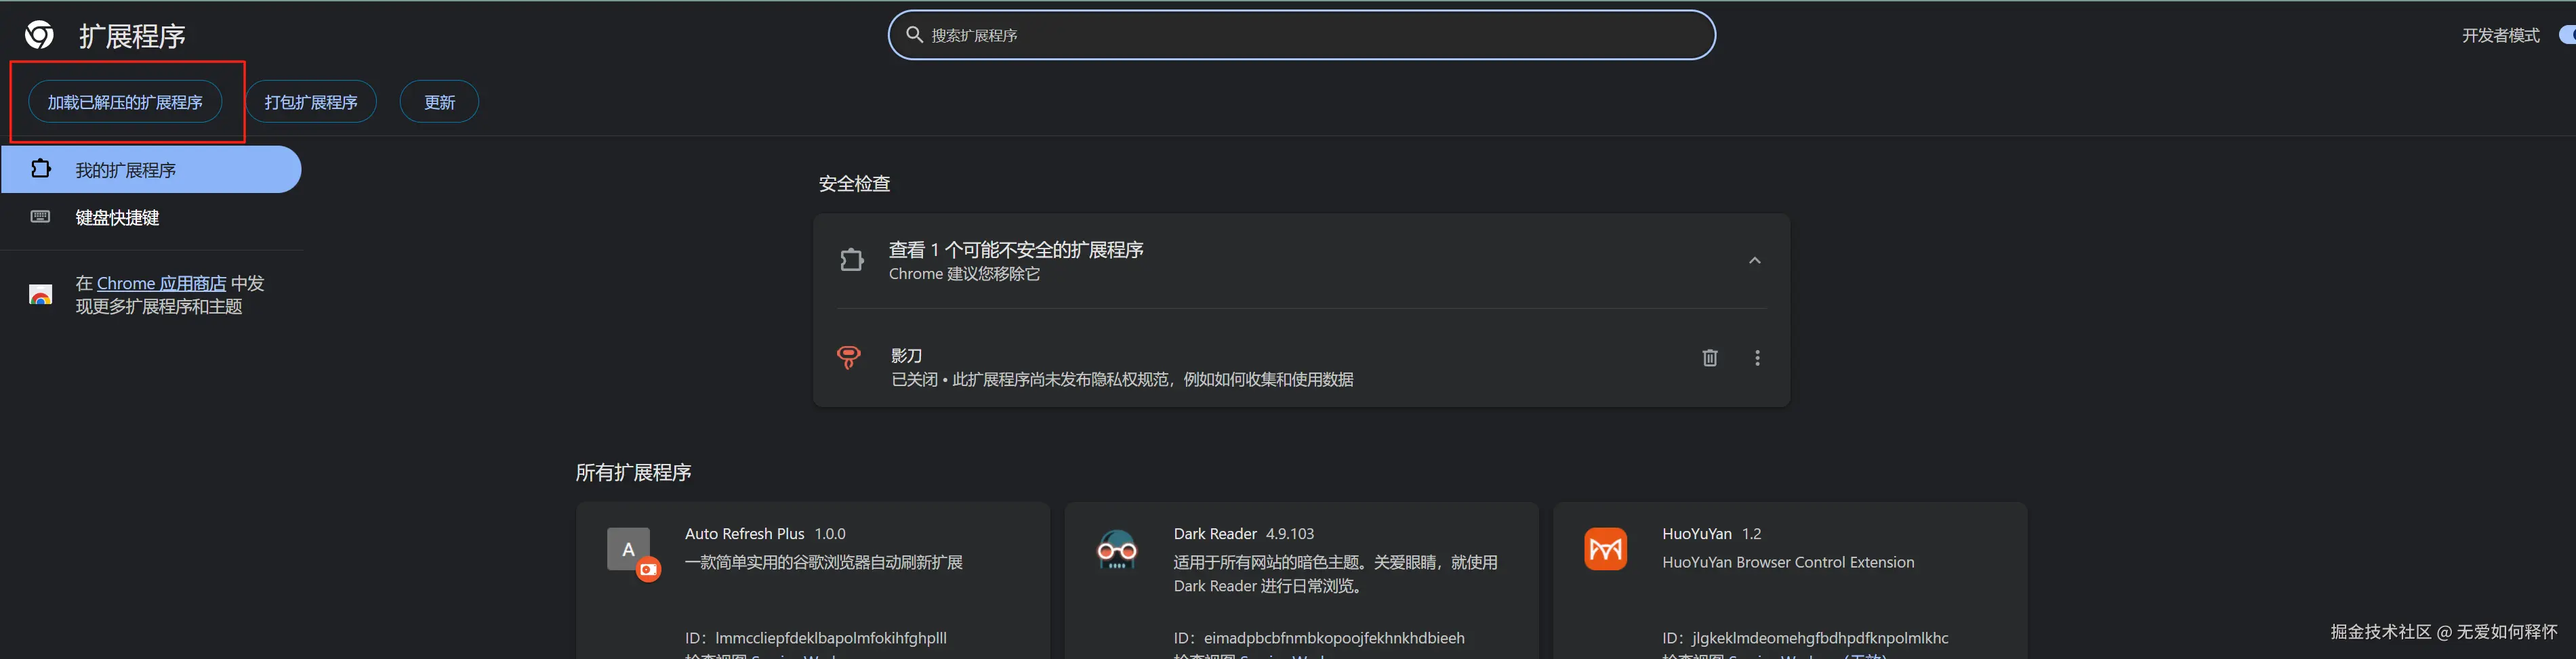Click 打包扩展程序 button
Viewport: 2576px width, 659px height.
pyautogui.click(x=311, y=102)
